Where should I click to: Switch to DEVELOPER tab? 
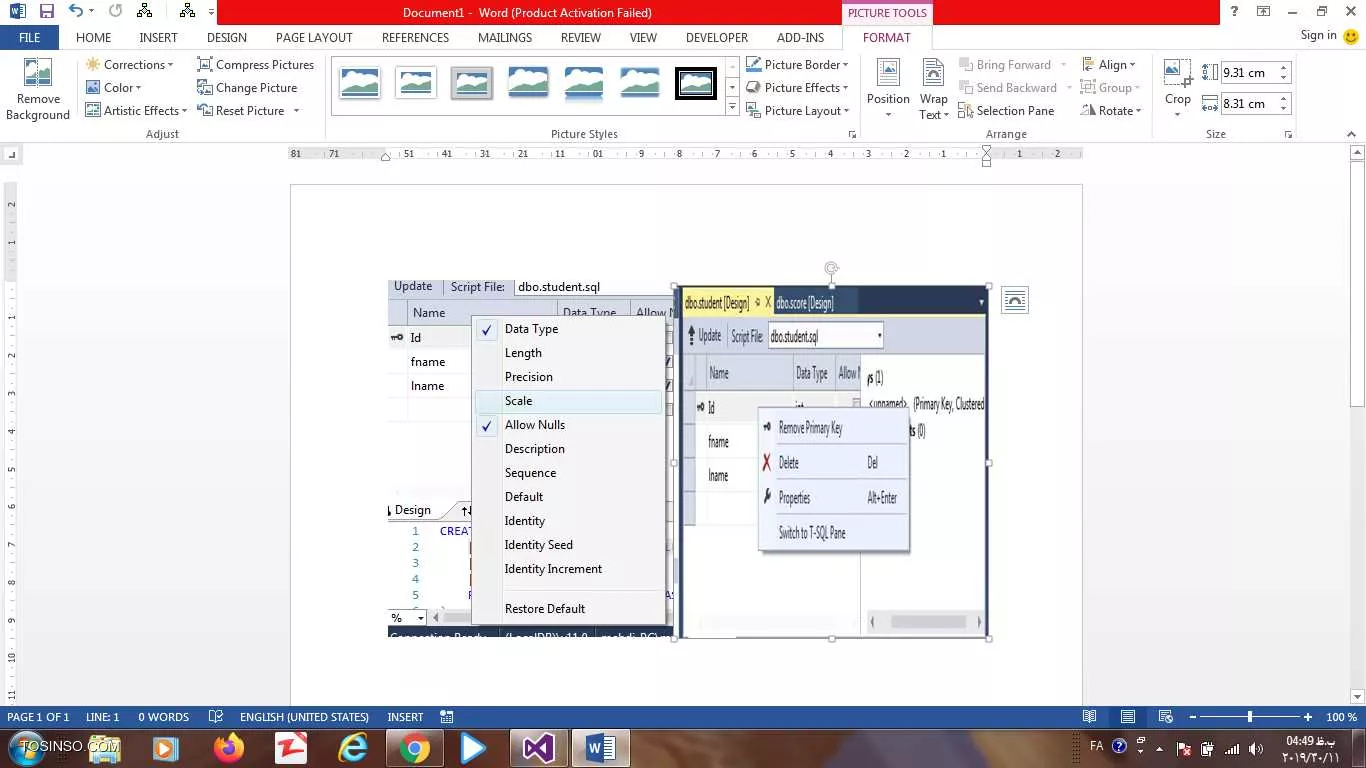[717, 38]
